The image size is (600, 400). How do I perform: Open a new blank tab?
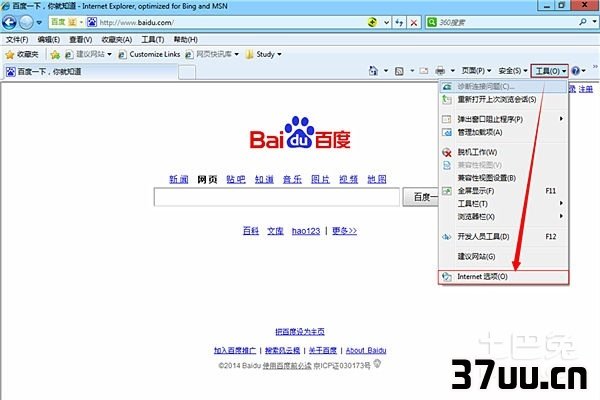point(187,72)
